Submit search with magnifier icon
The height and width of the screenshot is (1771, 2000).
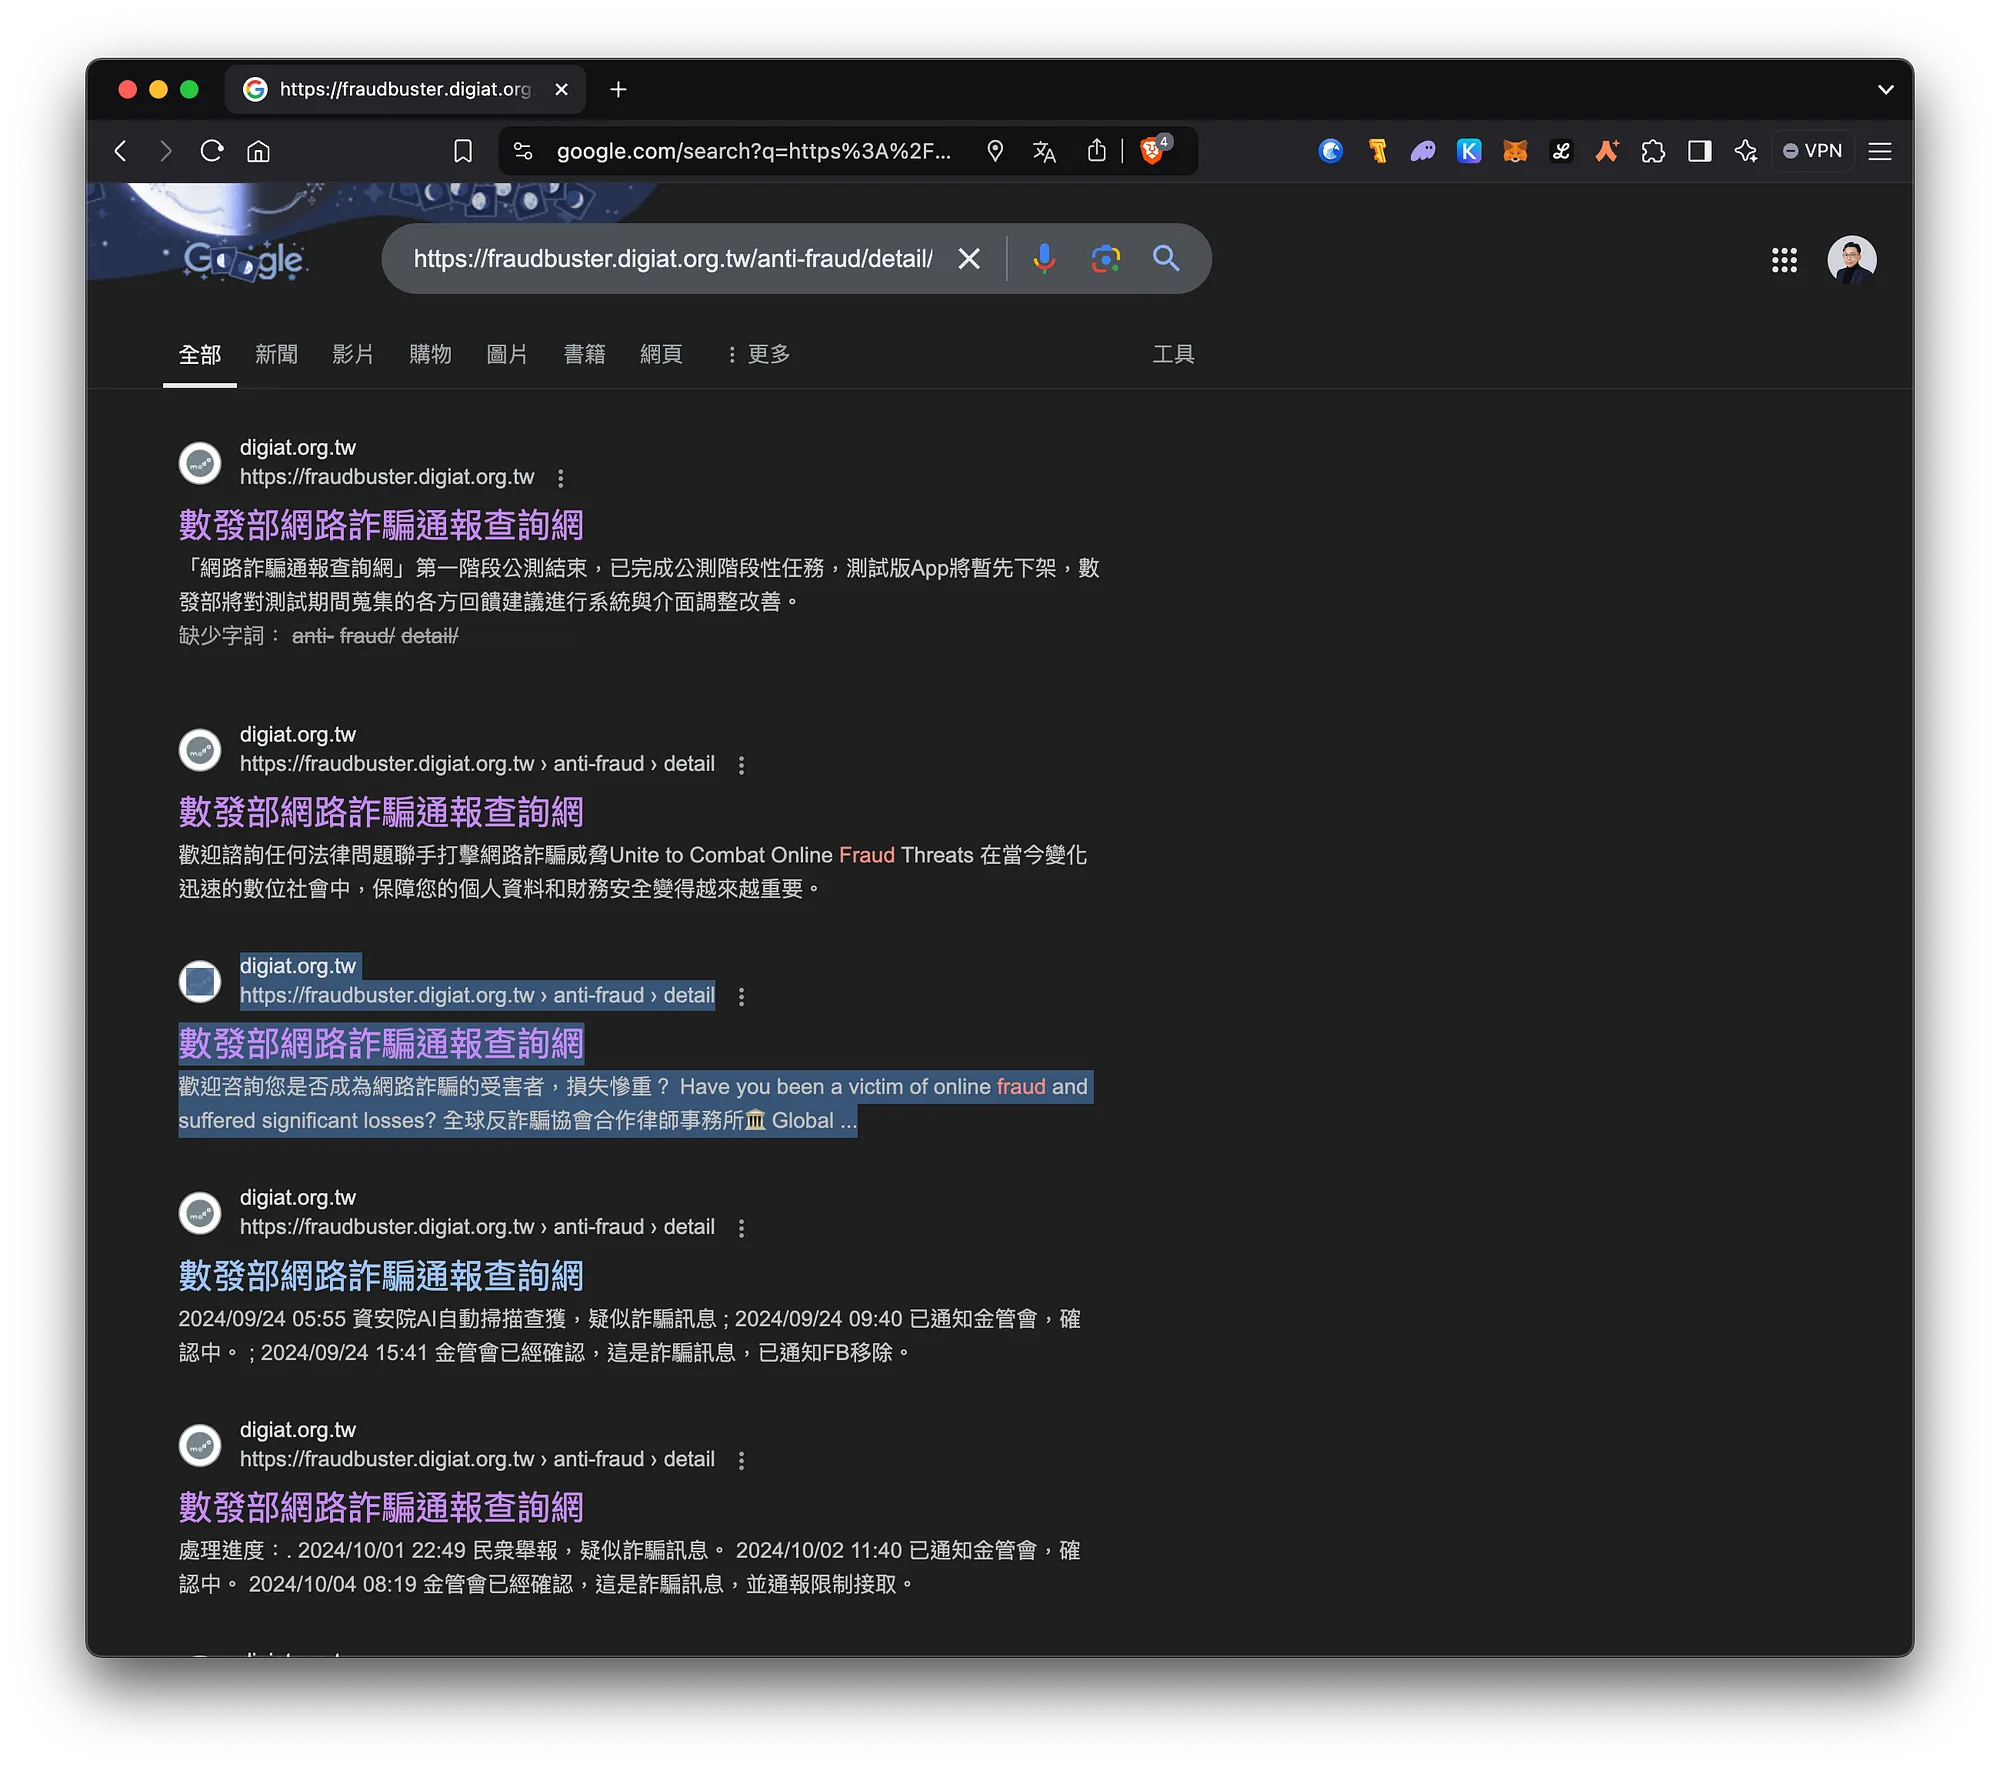[x=1166, y=259]
